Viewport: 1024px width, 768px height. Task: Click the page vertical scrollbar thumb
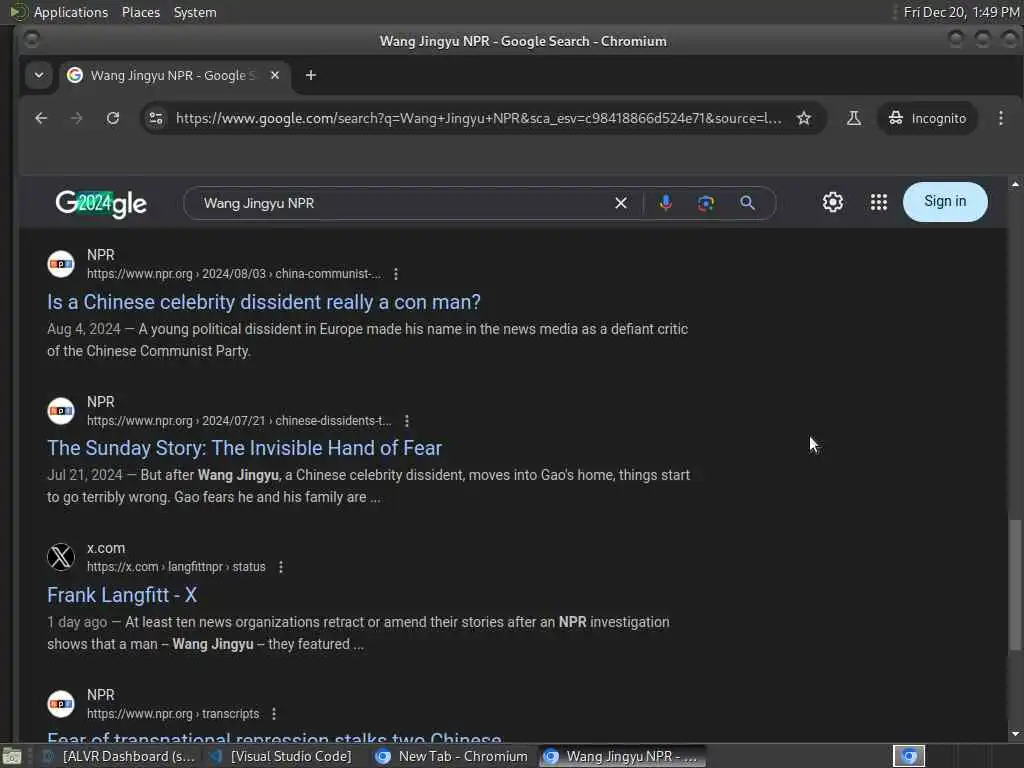click(x=1015, y=584)
